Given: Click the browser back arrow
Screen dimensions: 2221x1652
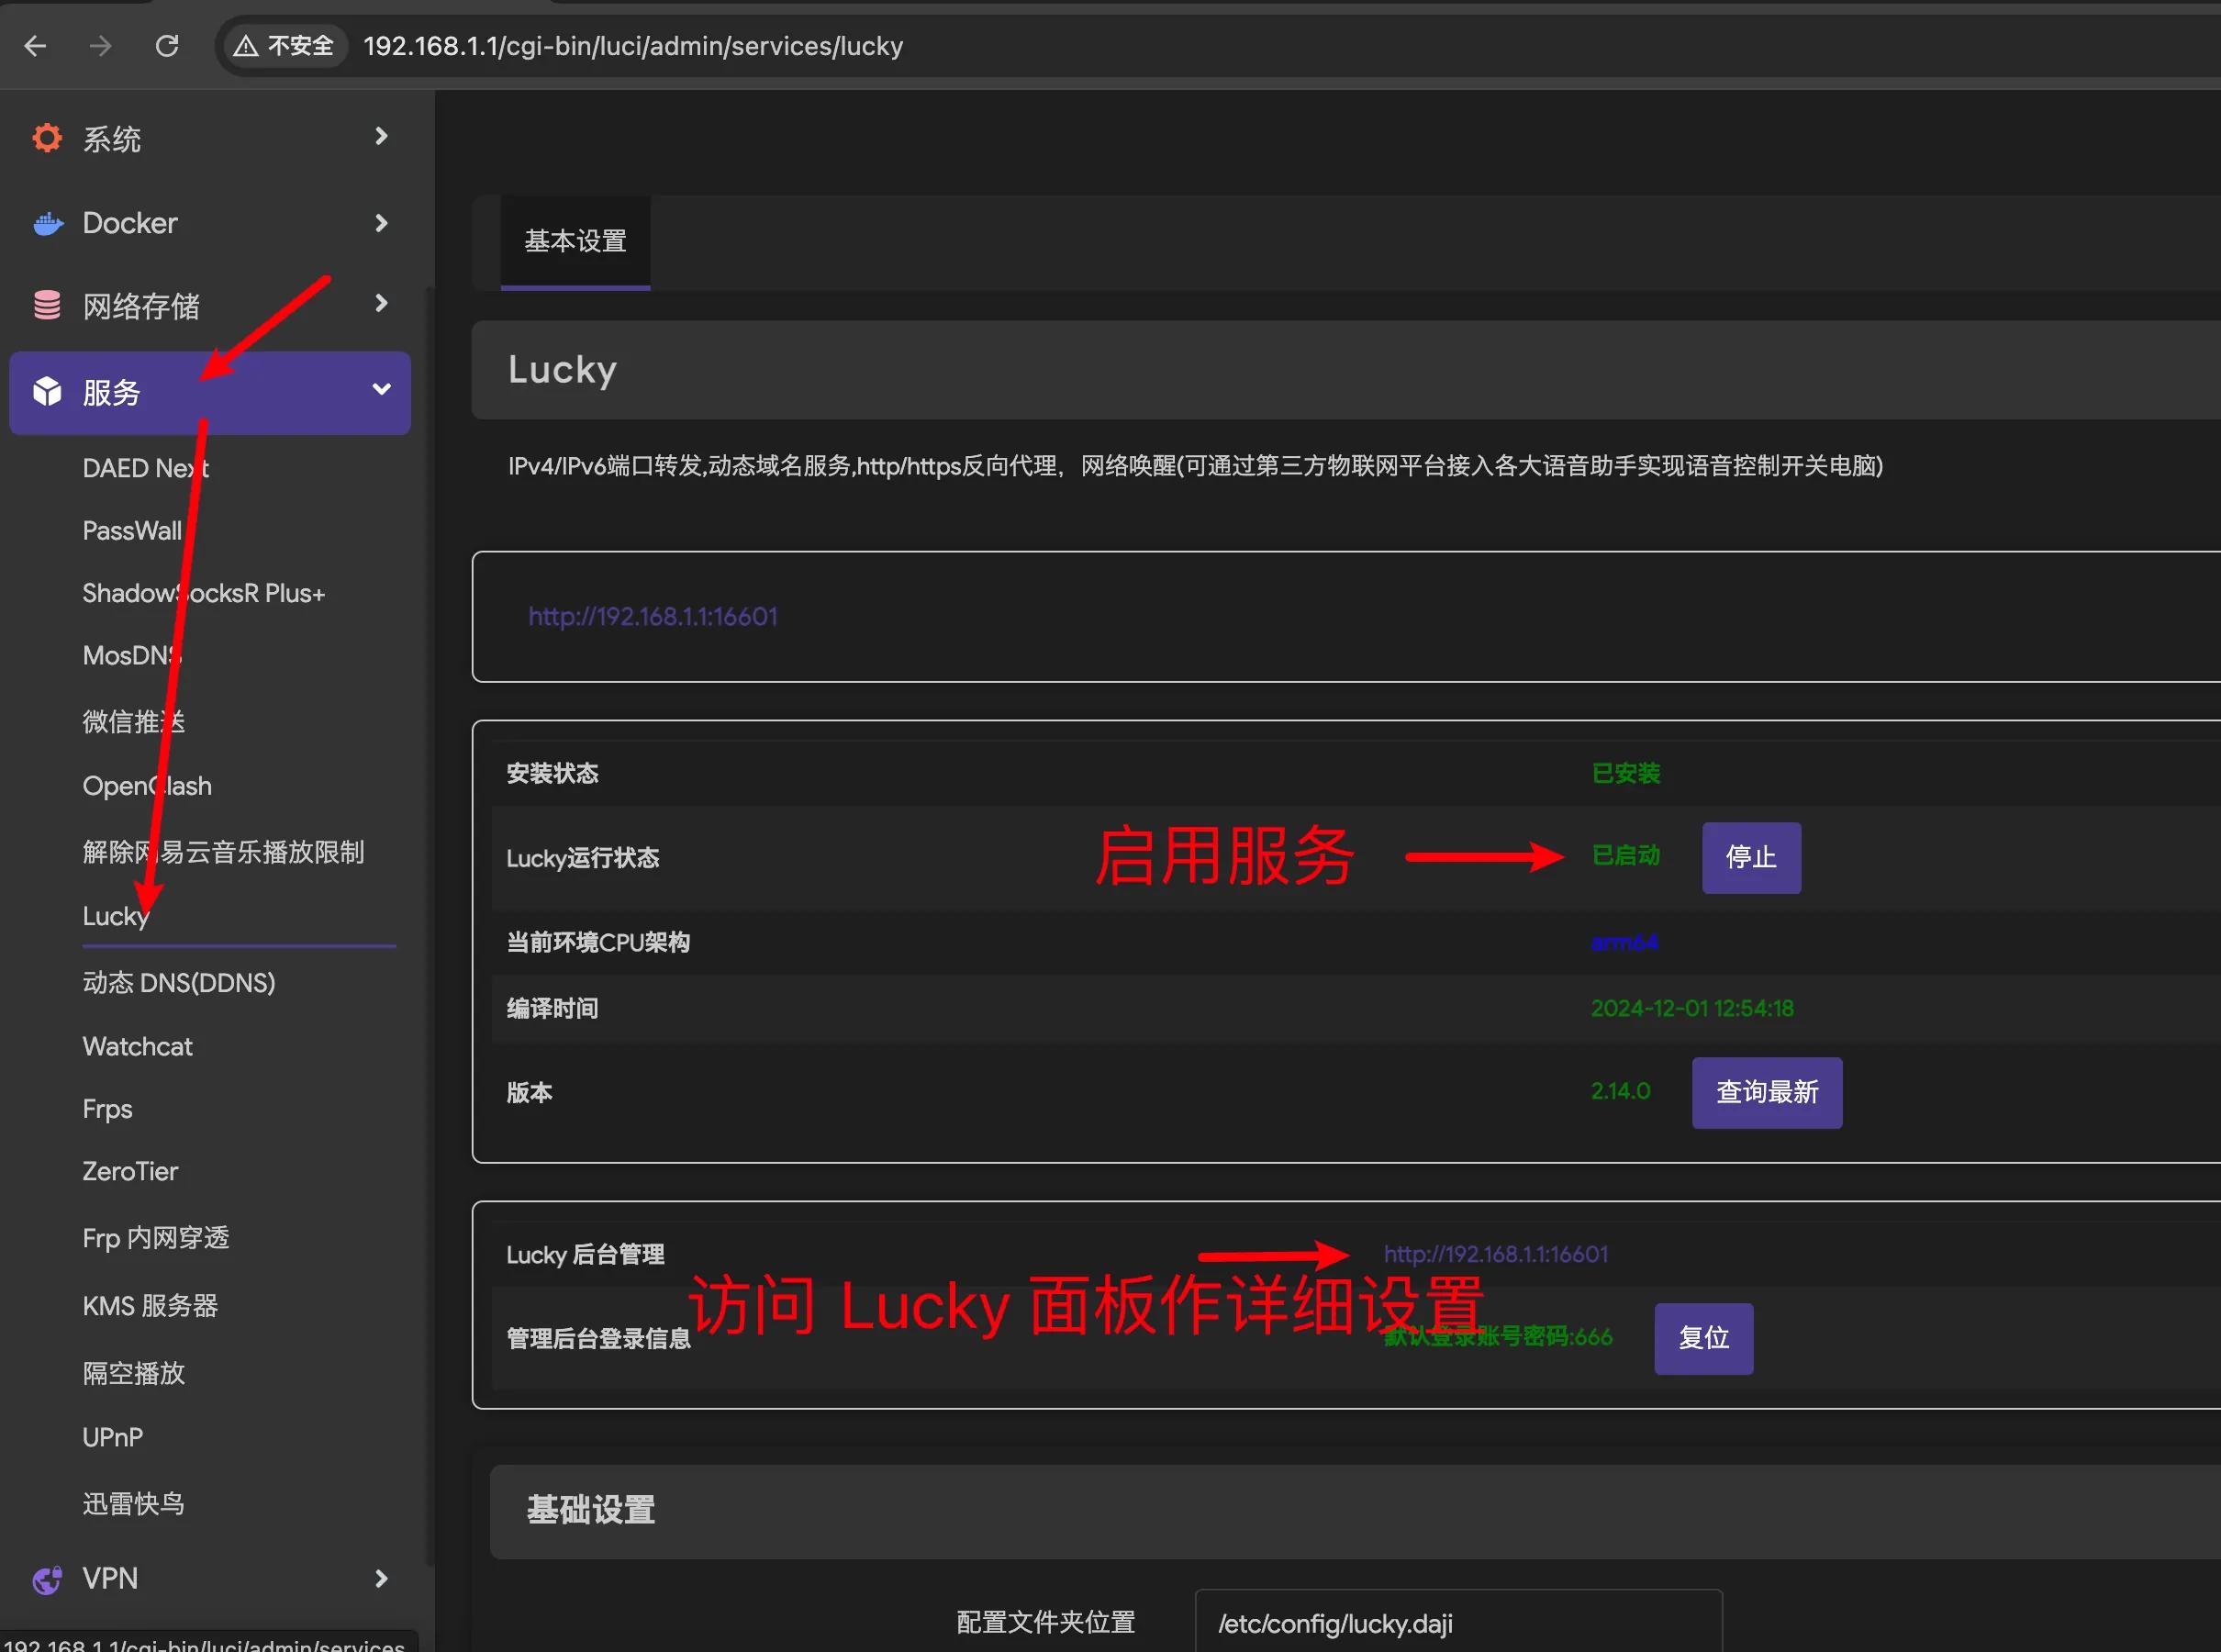Looking at the screenshot, I should (x=36, y=46).
